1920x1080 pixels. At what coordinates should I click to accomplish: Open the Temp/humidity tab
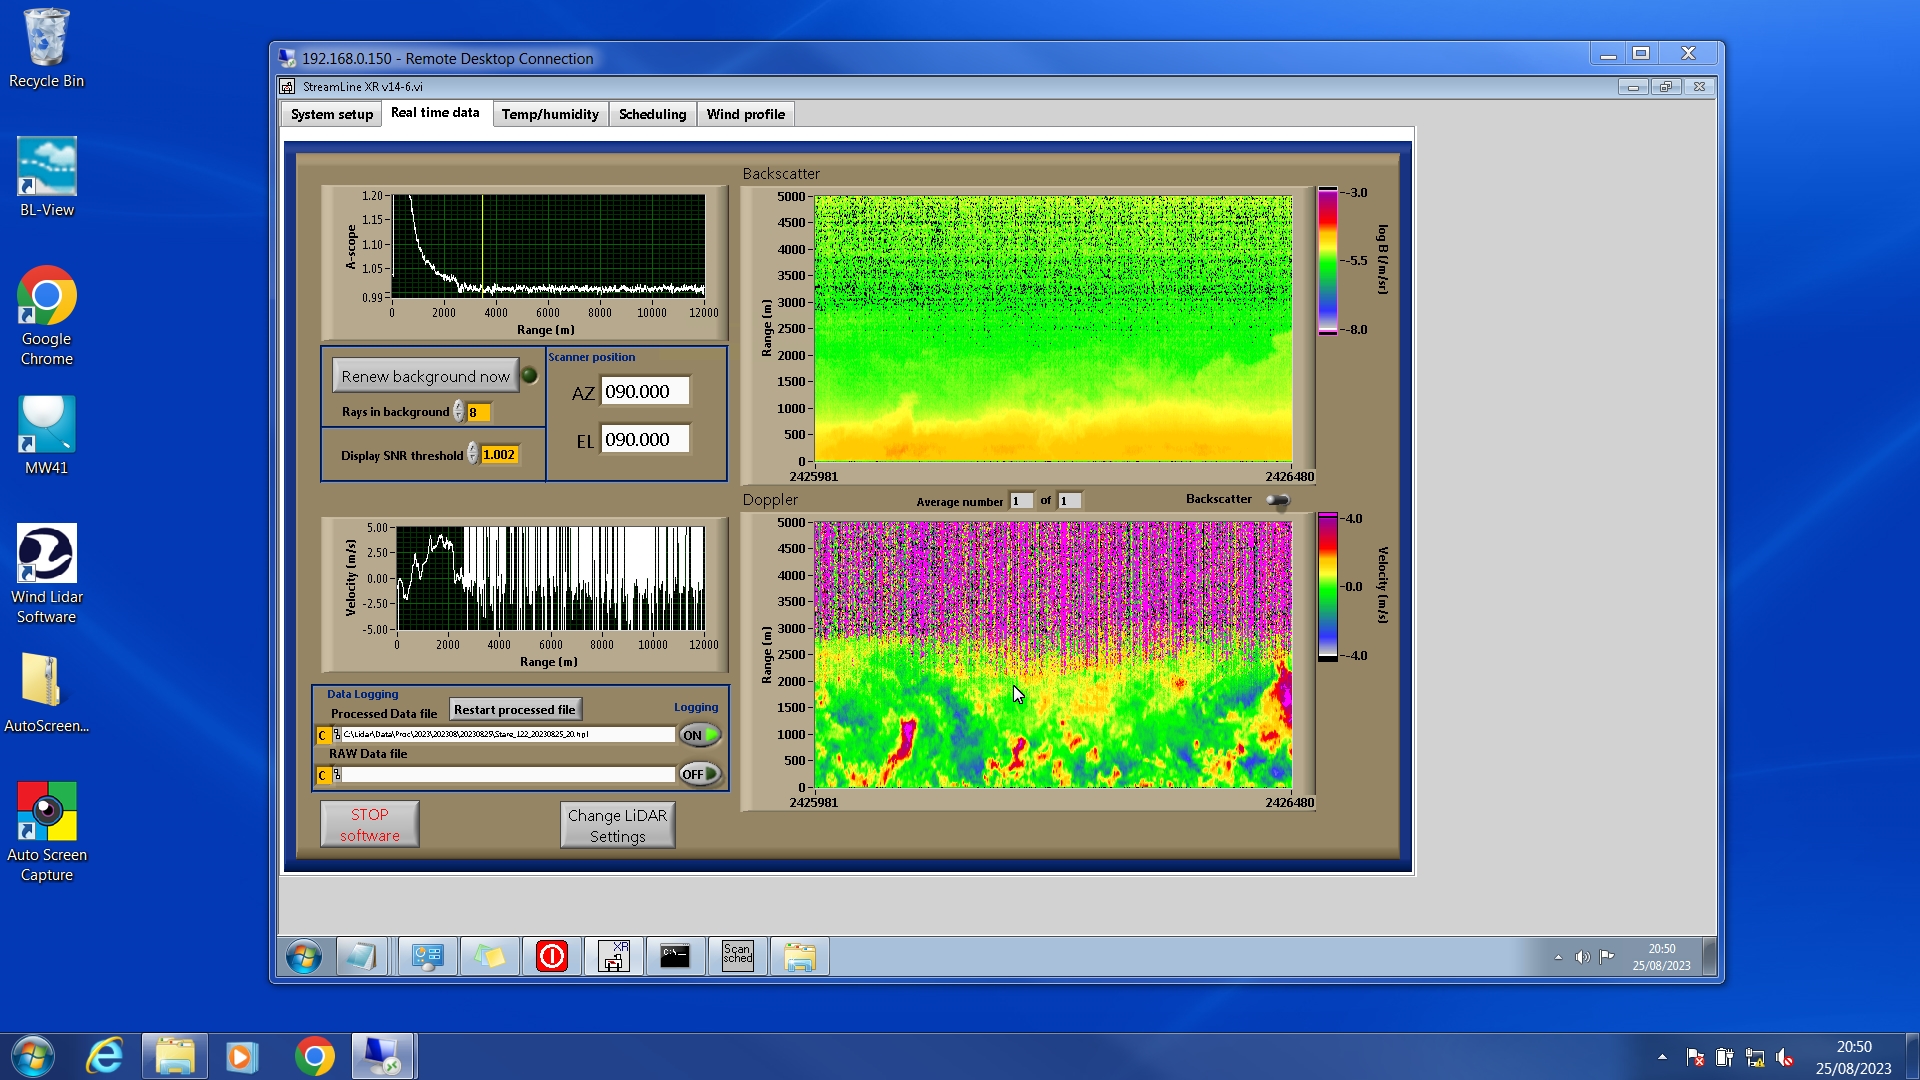point(550,114)
